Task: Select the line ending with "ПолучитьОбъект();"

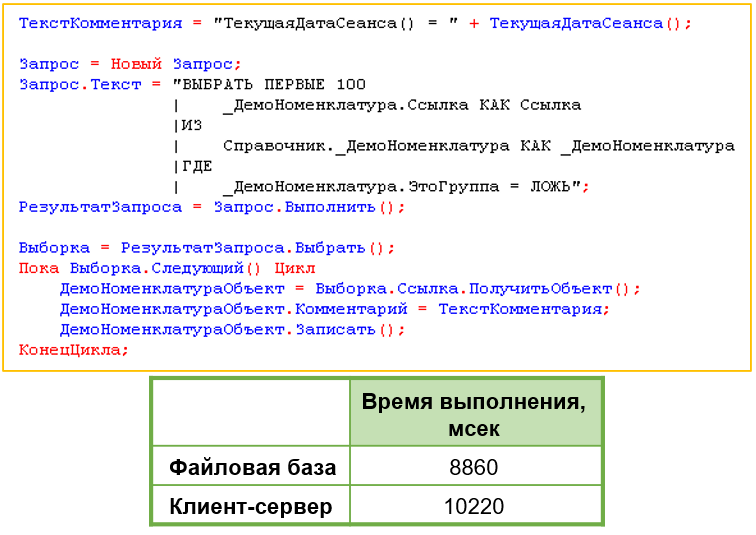Action: tap(350, 289)
